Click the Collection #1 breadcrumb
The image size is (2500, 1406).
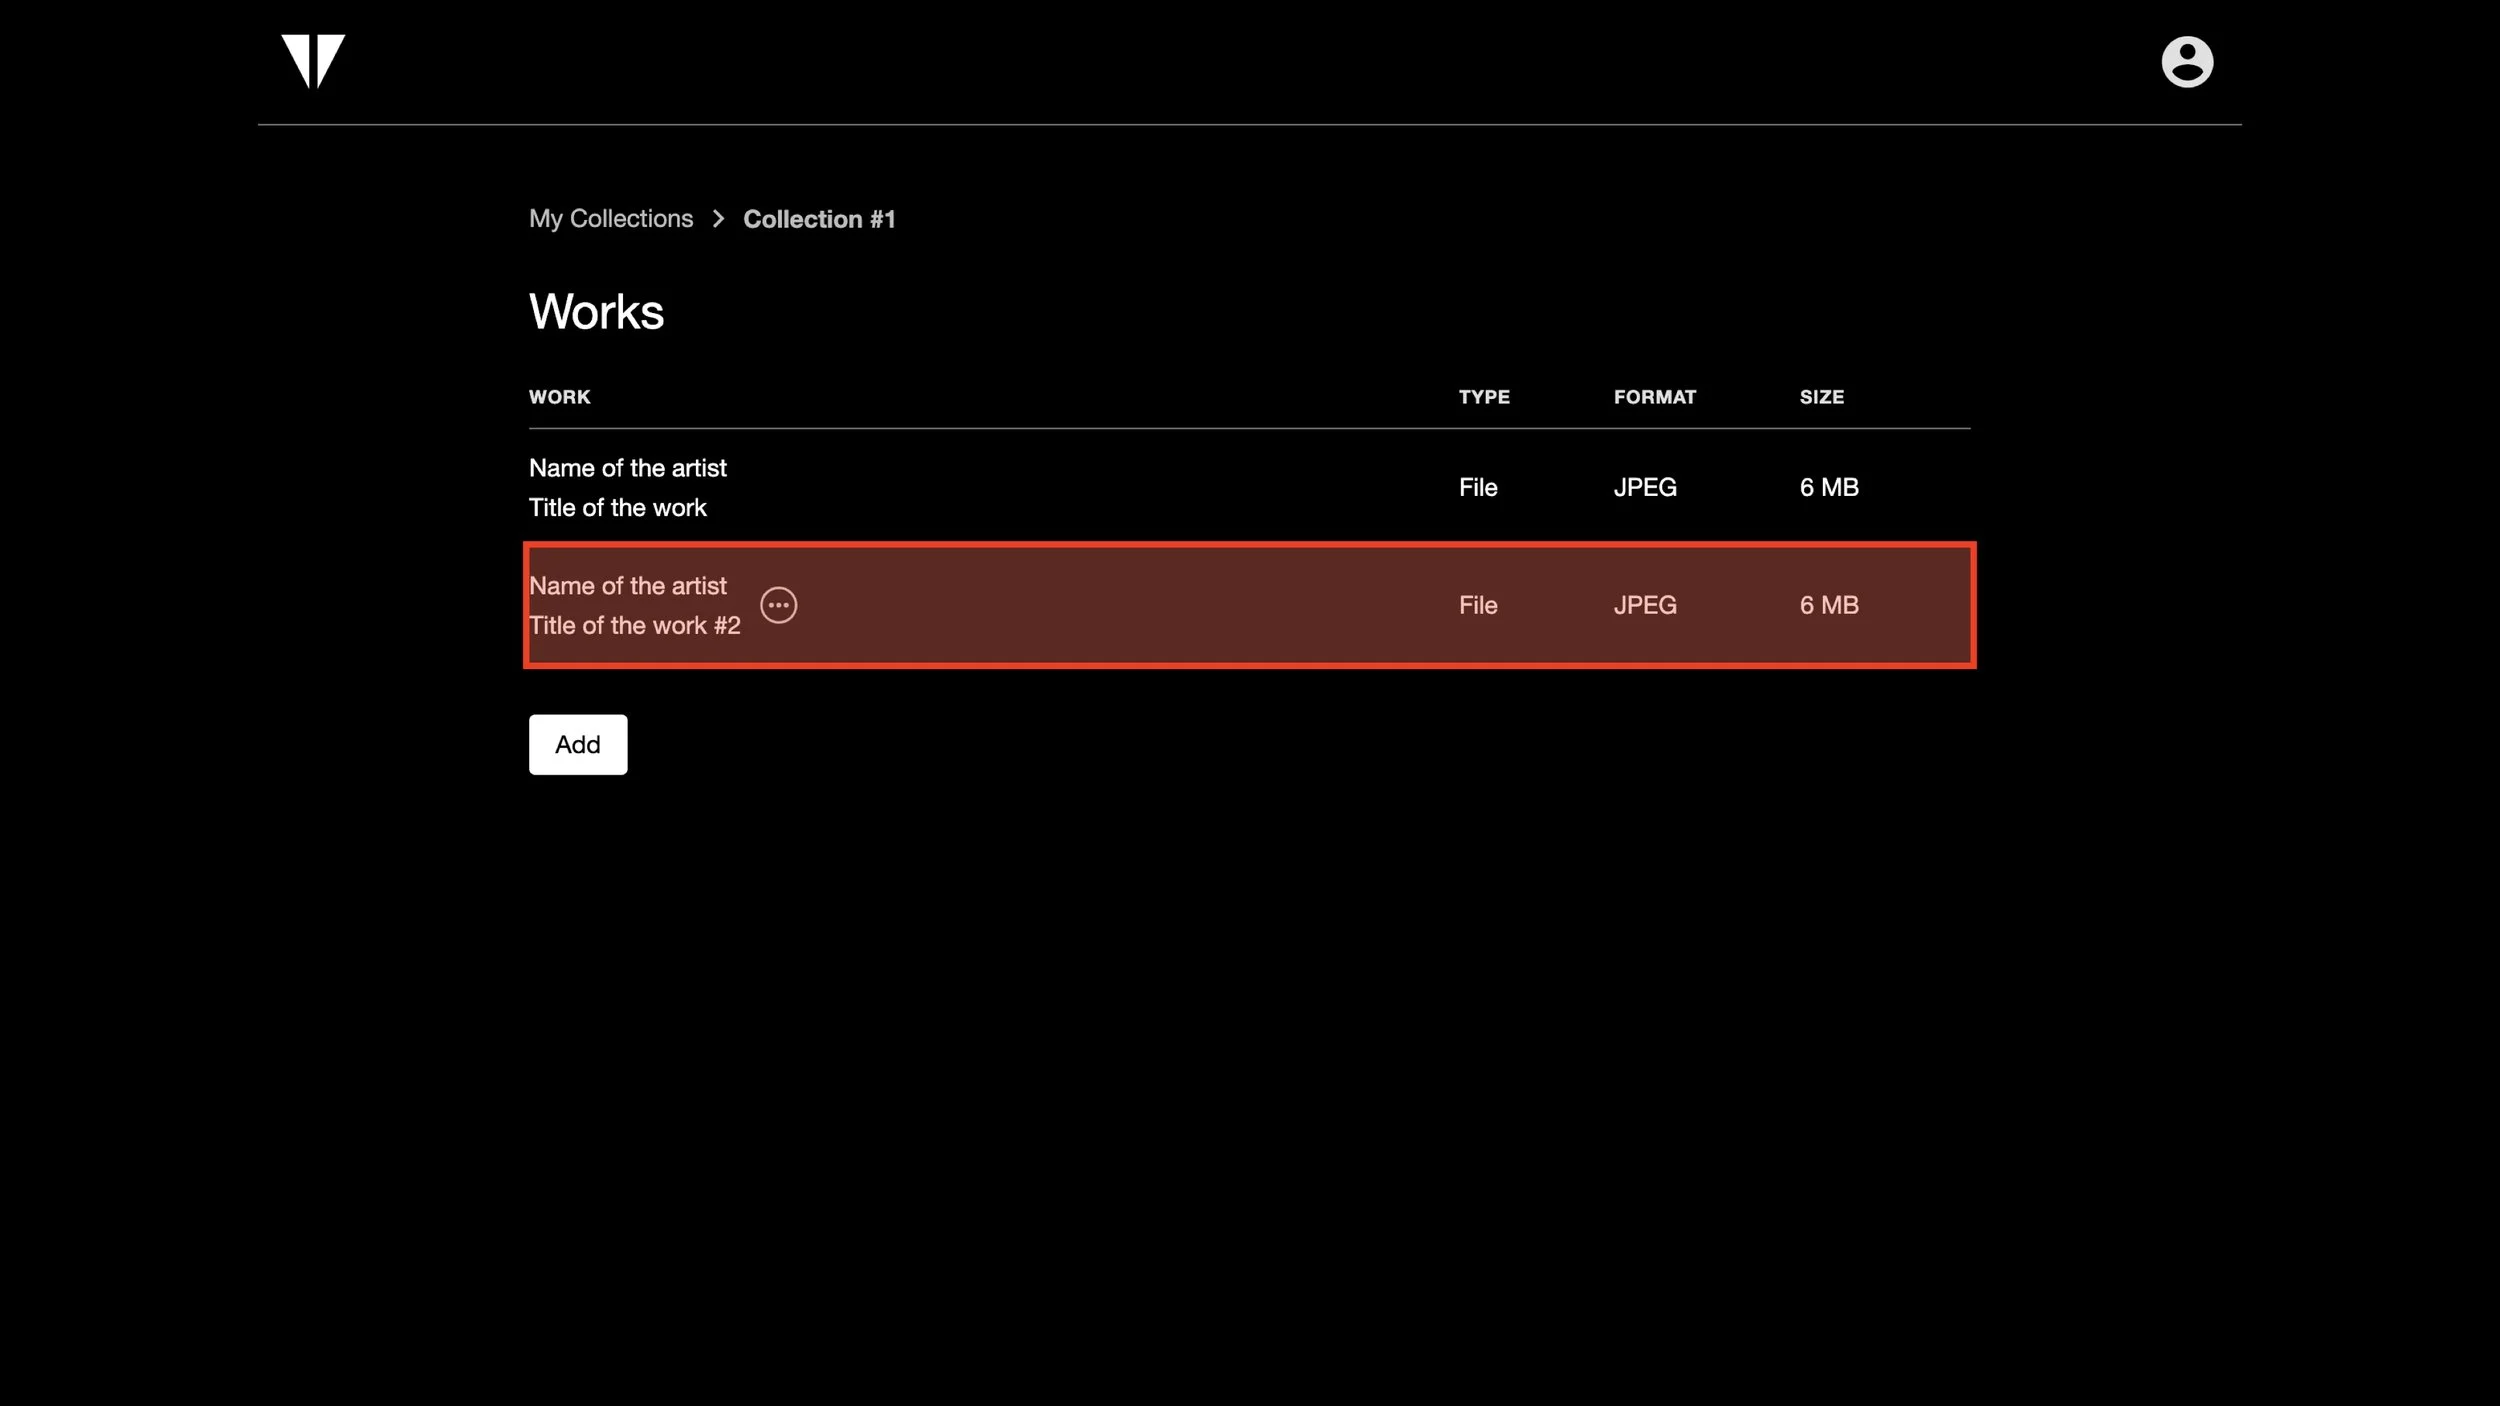point(819,219)
